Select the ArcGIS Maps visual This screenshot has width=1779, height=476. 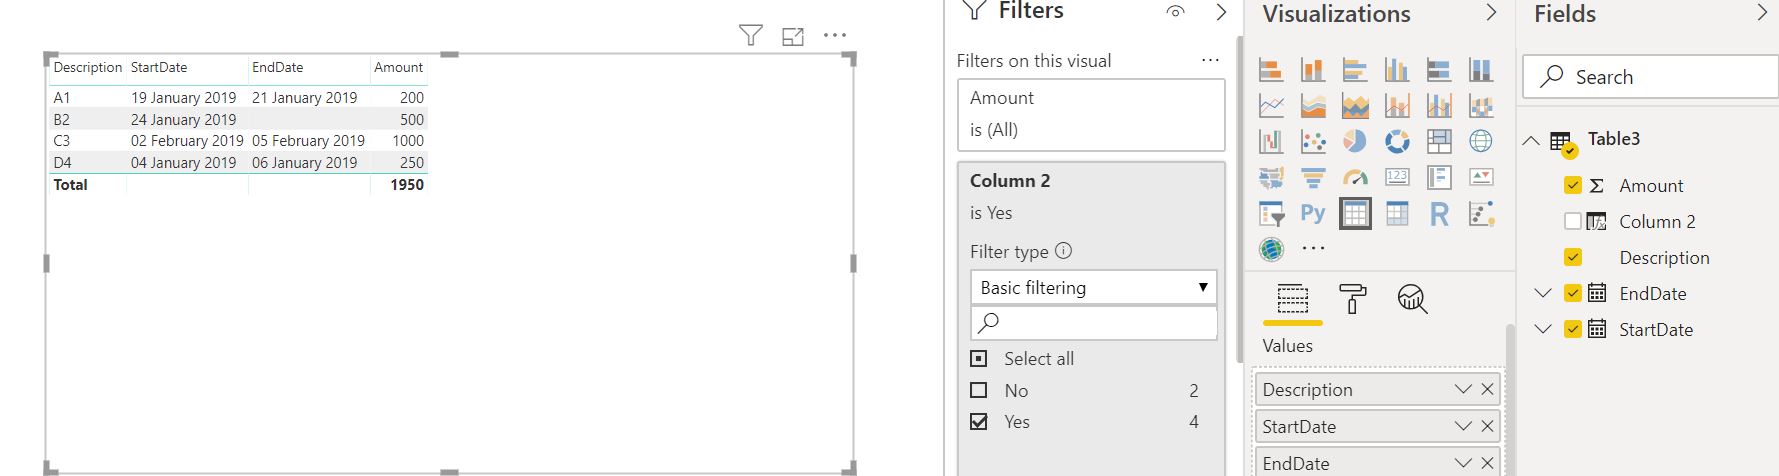coord(1271,249)
